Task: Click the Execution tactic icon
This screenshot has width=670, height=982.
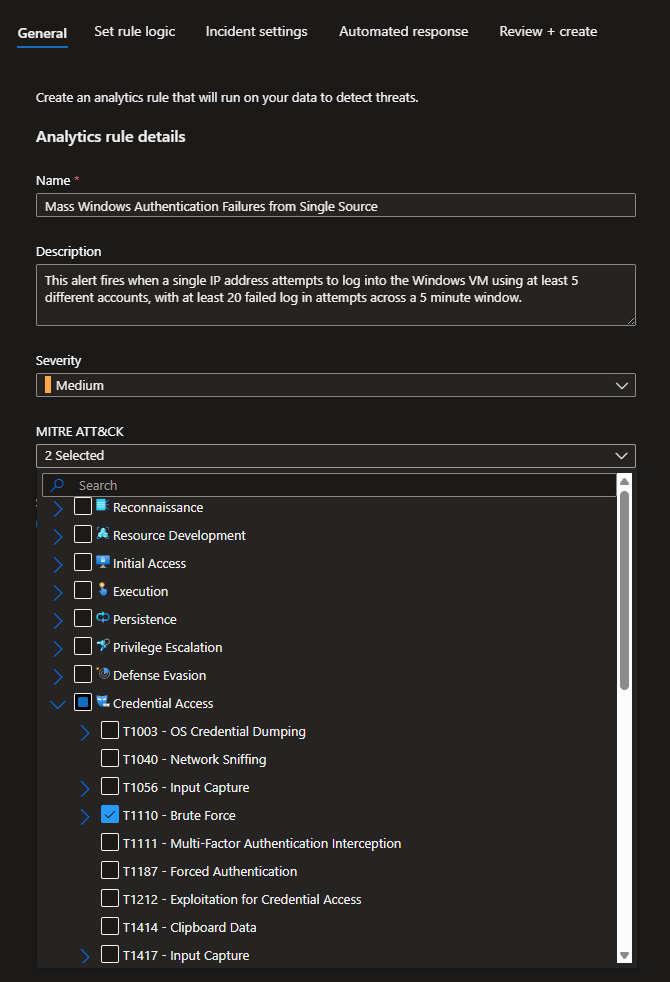Action: click(102, 590)
